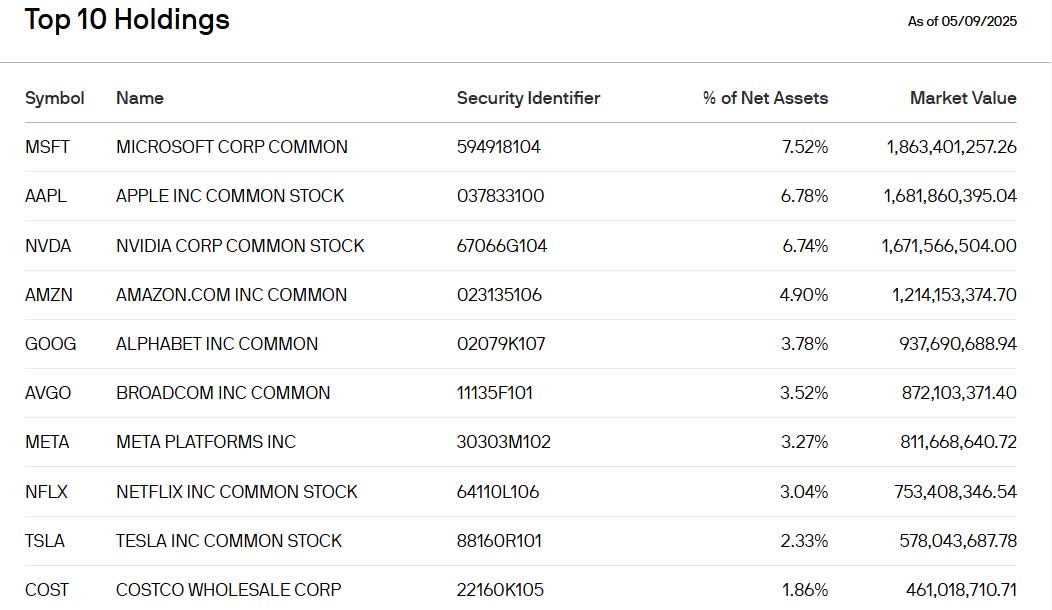Click the As of 05/09/2025 date
Screen dimensions: 1052x610
pos(962,21)
